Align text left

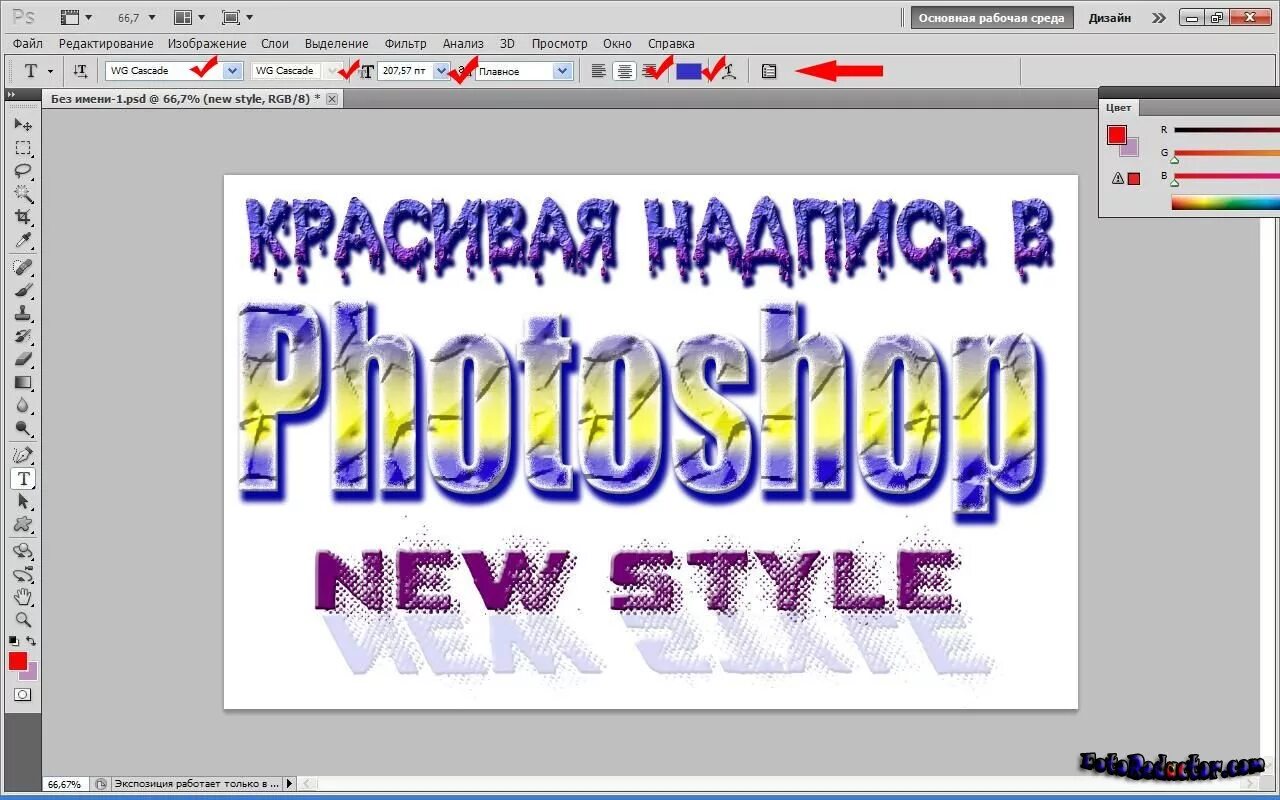click(598, 71)
